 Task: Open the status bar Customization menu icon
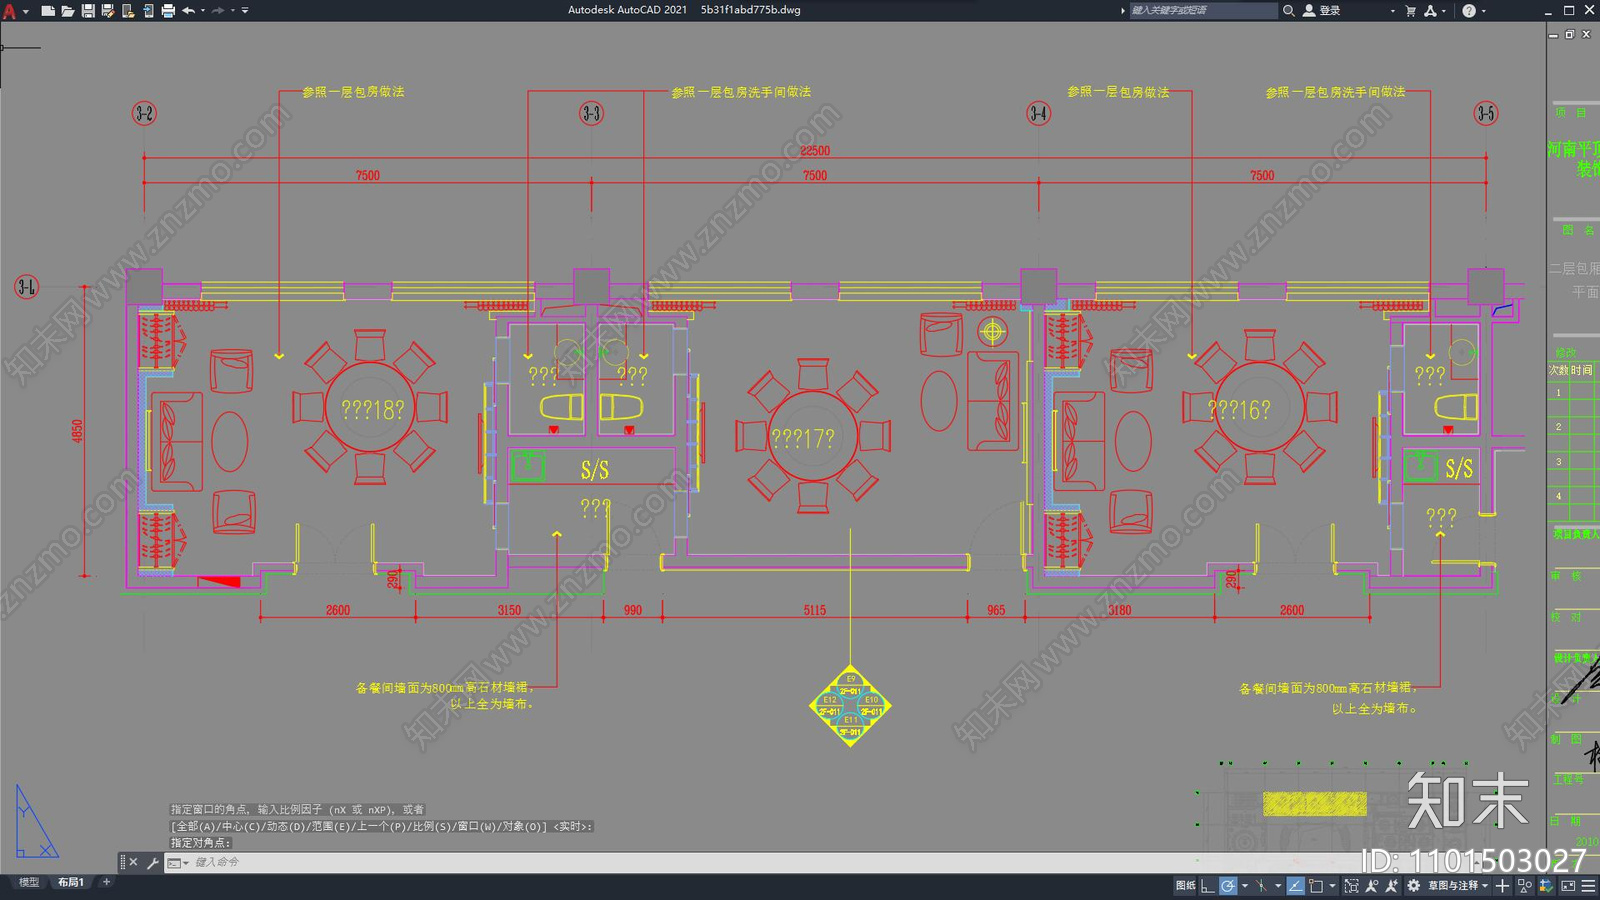tap(1588, 886)
